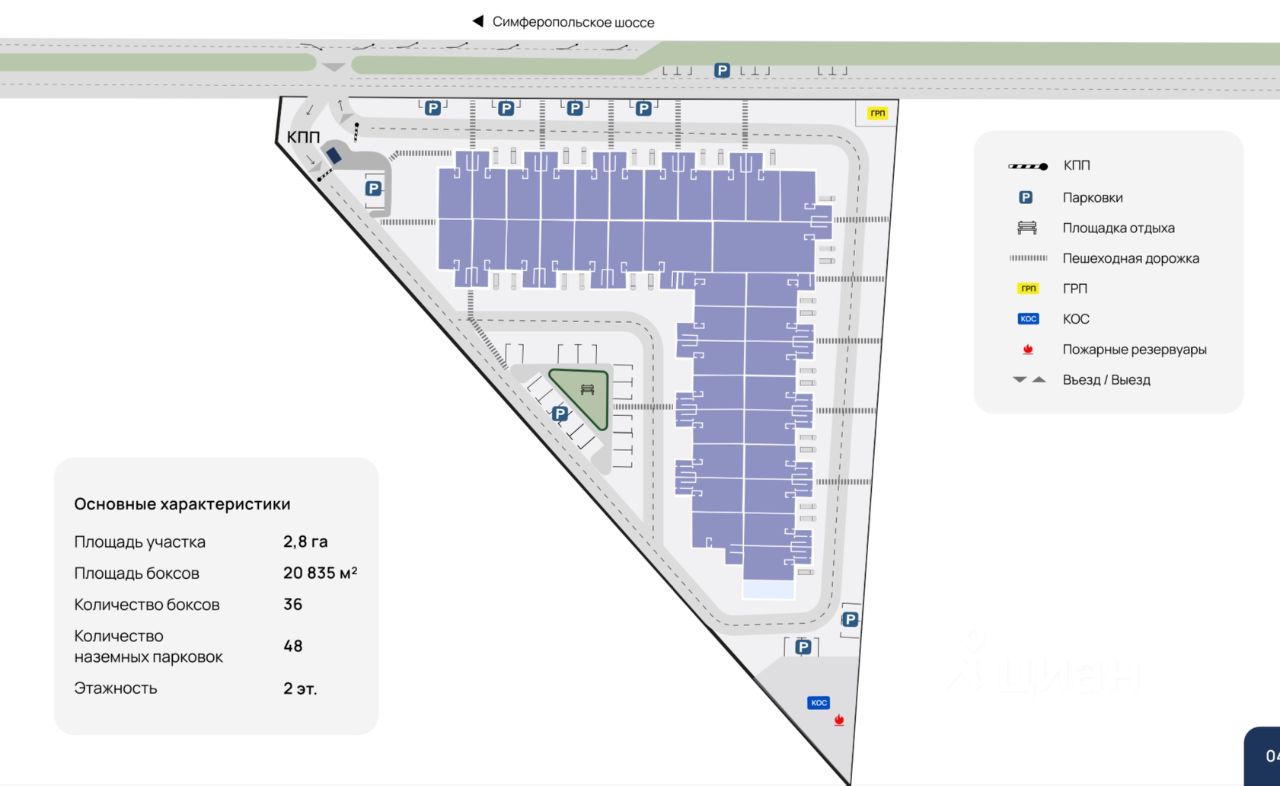Click the Симферопольское шоссе label
This screenshot has width=1280, height=786.
[x=573, y=22]
